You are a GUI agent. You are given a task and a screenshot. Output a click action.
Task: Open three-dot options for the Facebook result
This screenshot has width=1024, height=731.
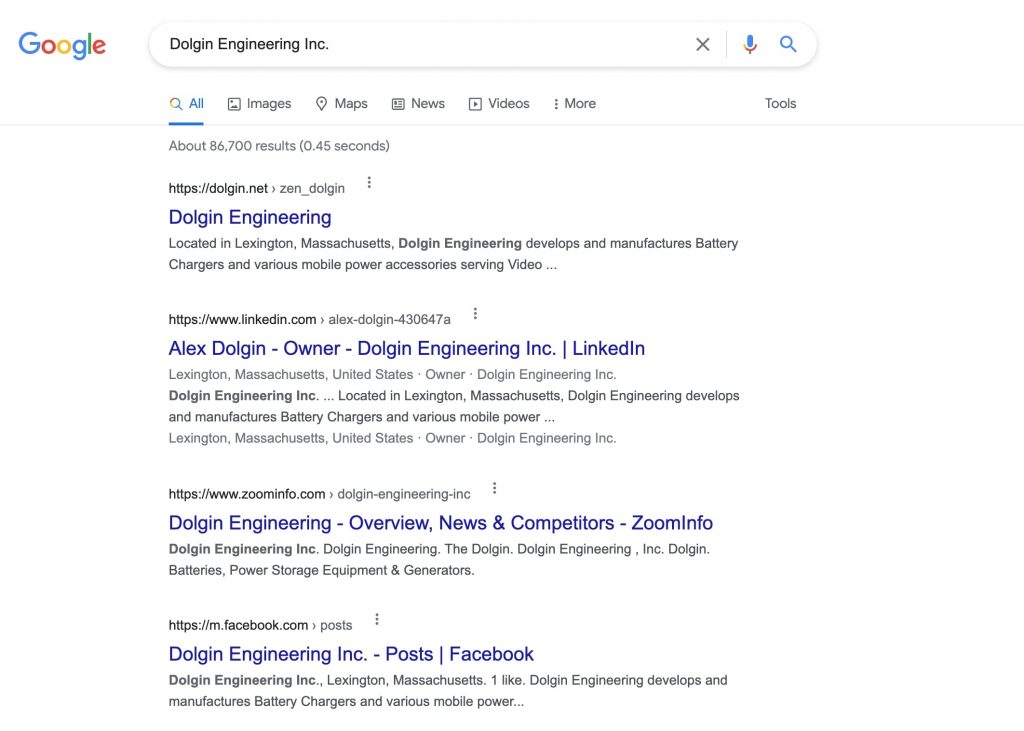(x=377, y=619)
